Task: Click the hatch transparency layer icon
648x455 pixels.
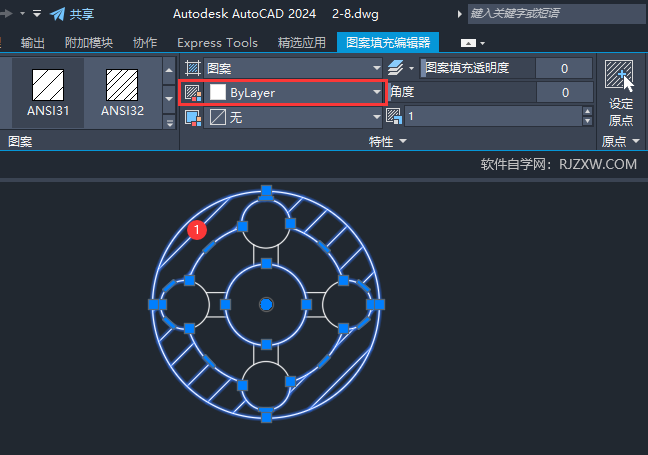Action: 395,68
